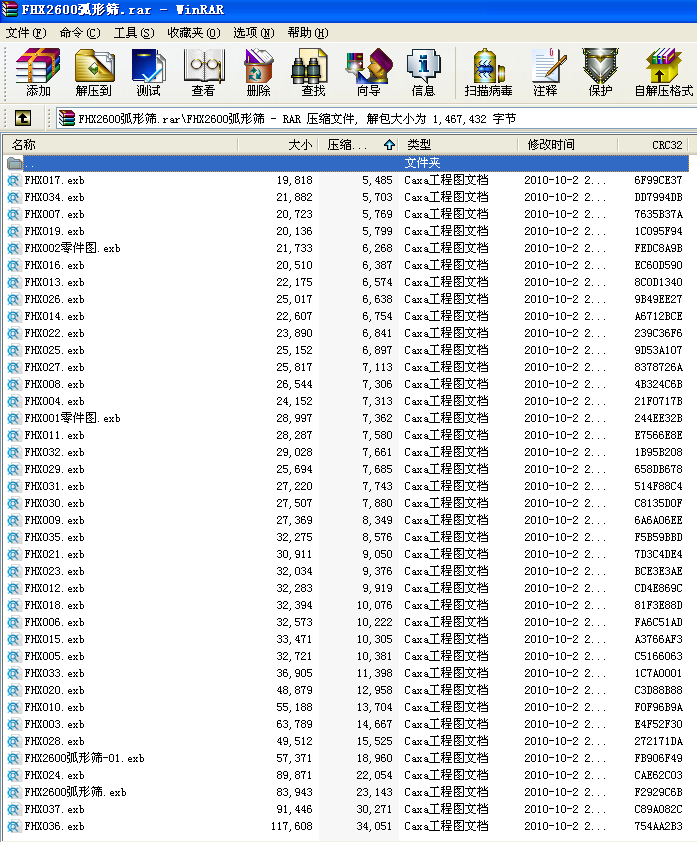Select file FHX035.exb
The height and width of the screenshot is (842, 697).
click(x=54, y=538)
